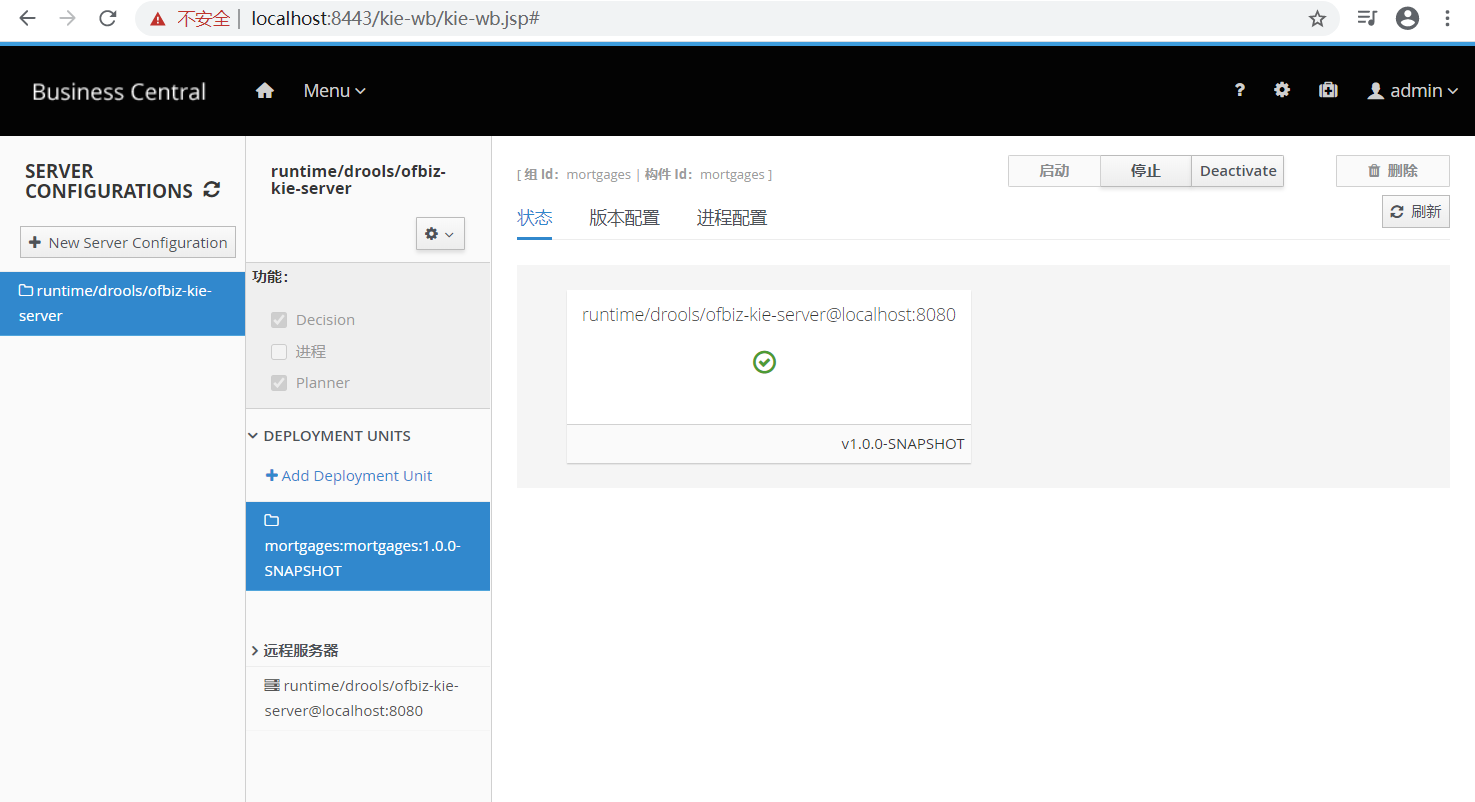Click browser back arrow

coord(28,18)
